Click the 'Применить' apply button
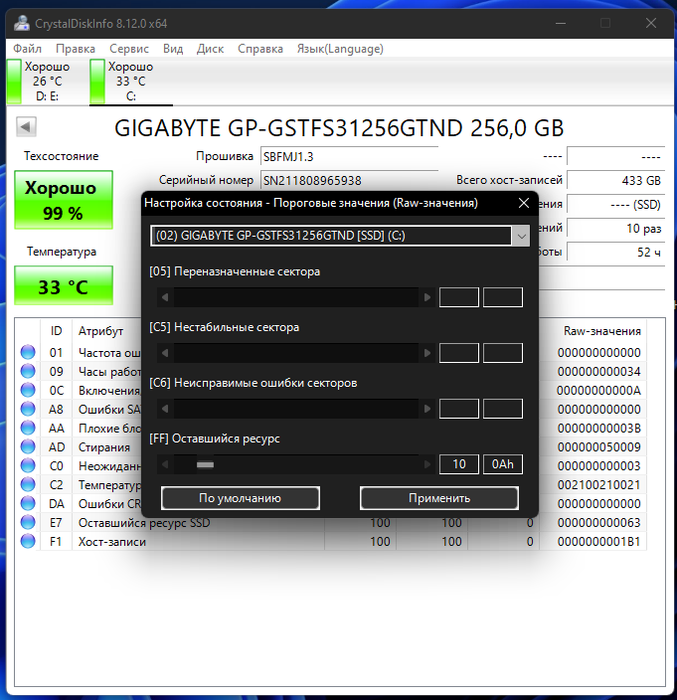 point(439,498)
